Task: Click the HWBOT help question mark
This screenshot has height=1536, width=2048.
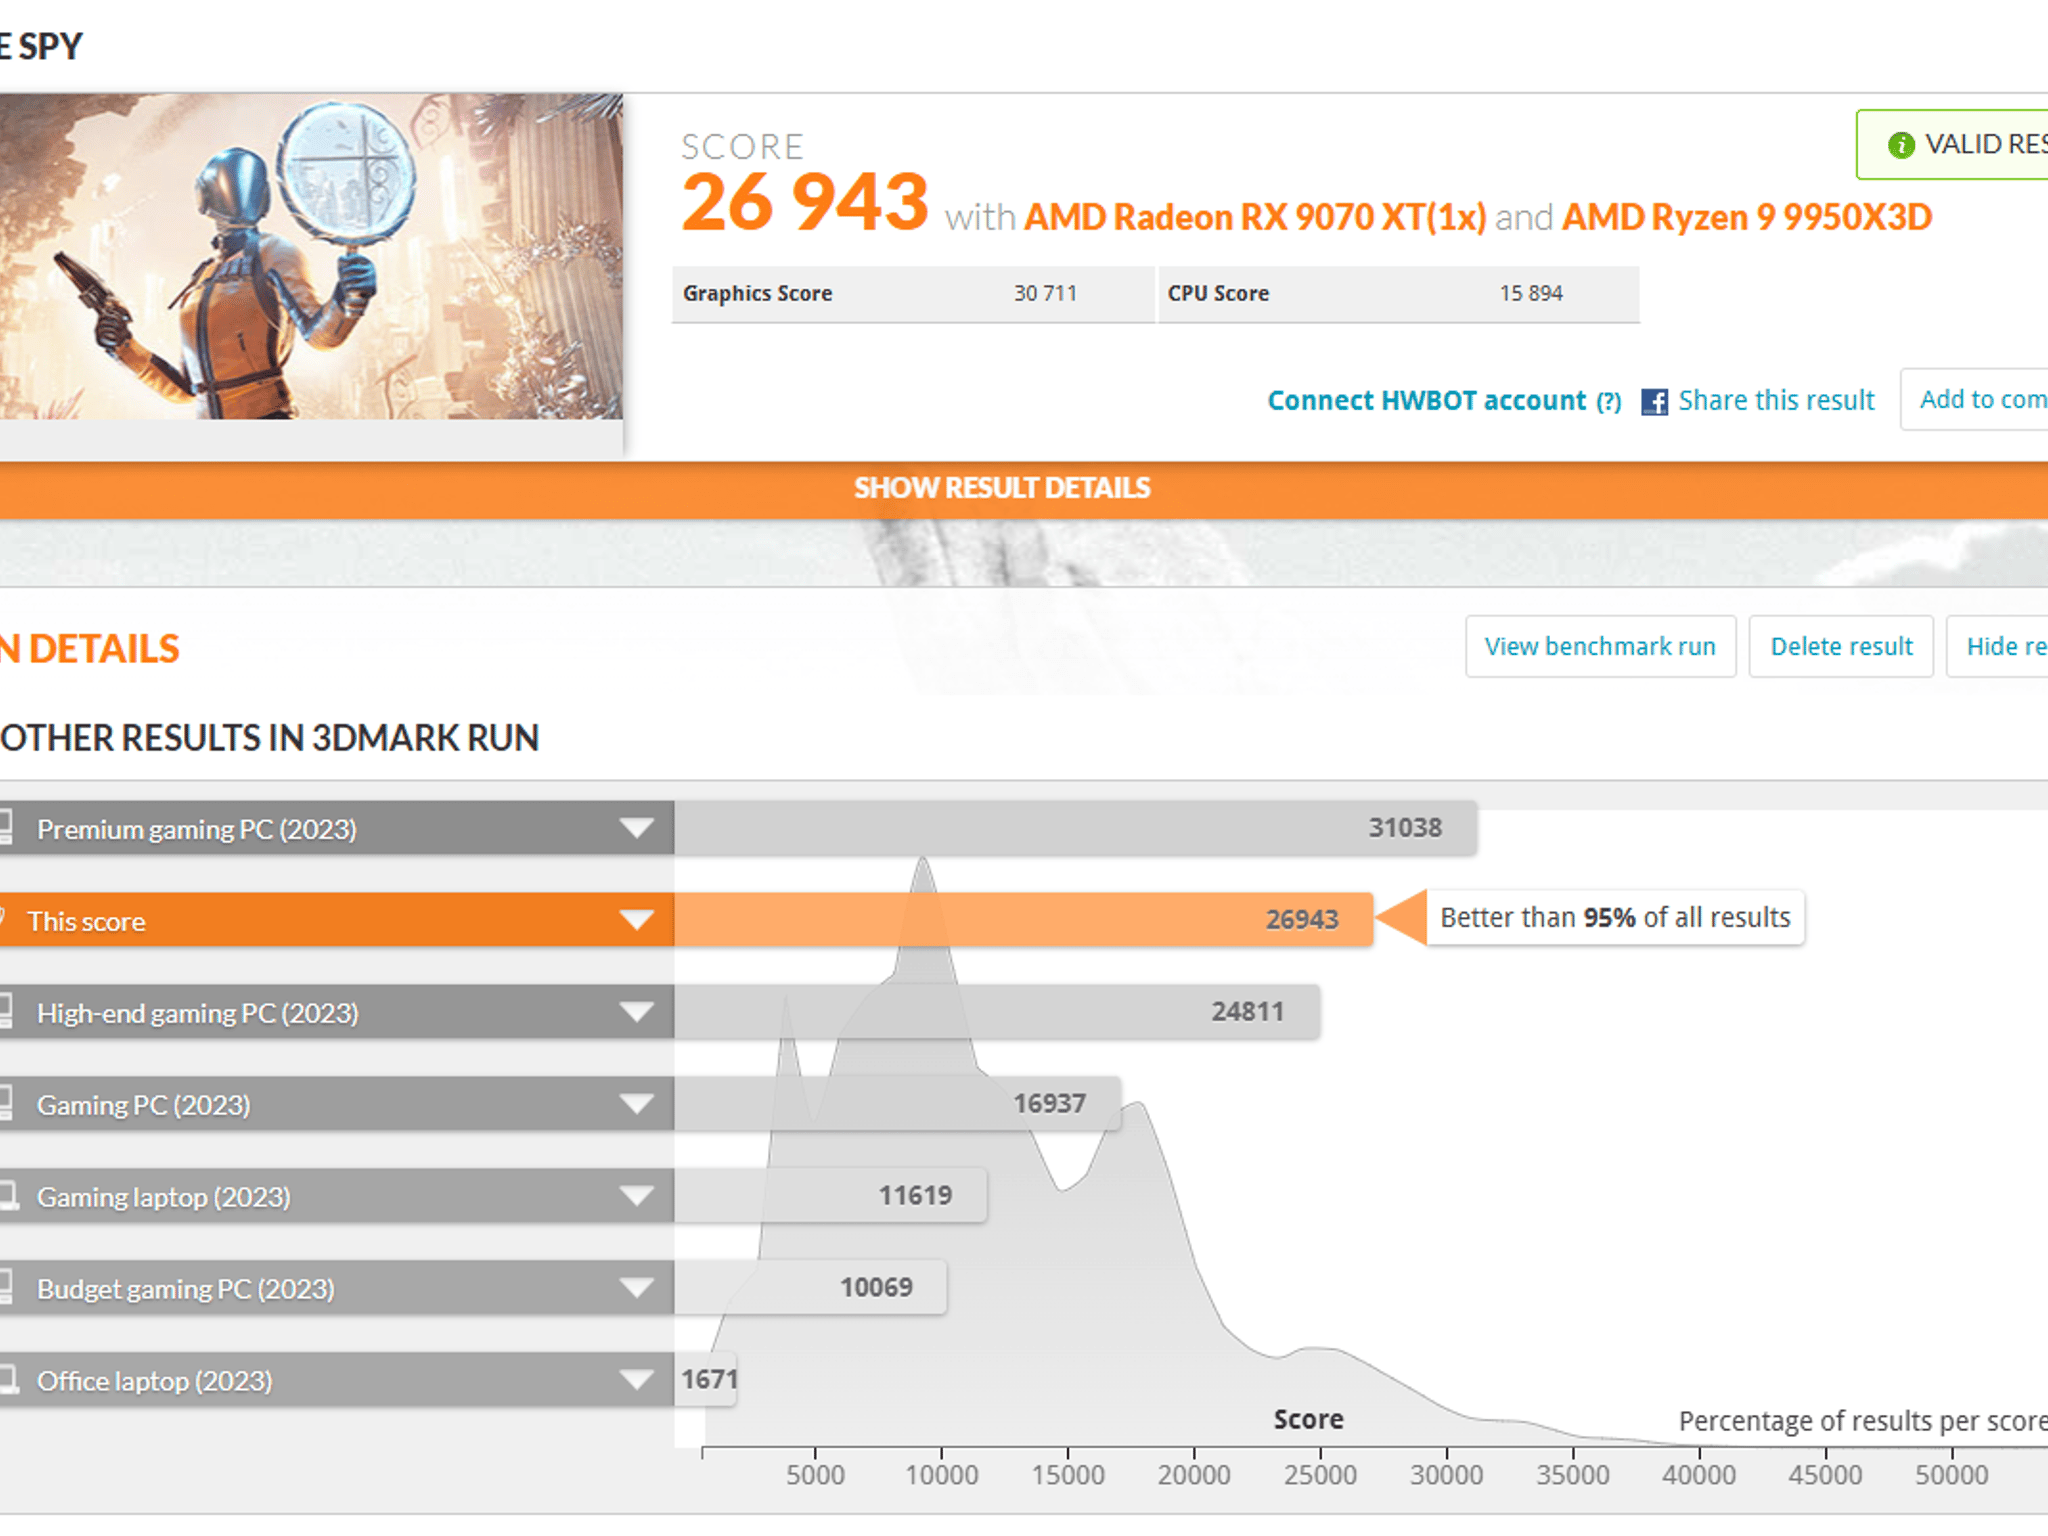Action: 1609,402
